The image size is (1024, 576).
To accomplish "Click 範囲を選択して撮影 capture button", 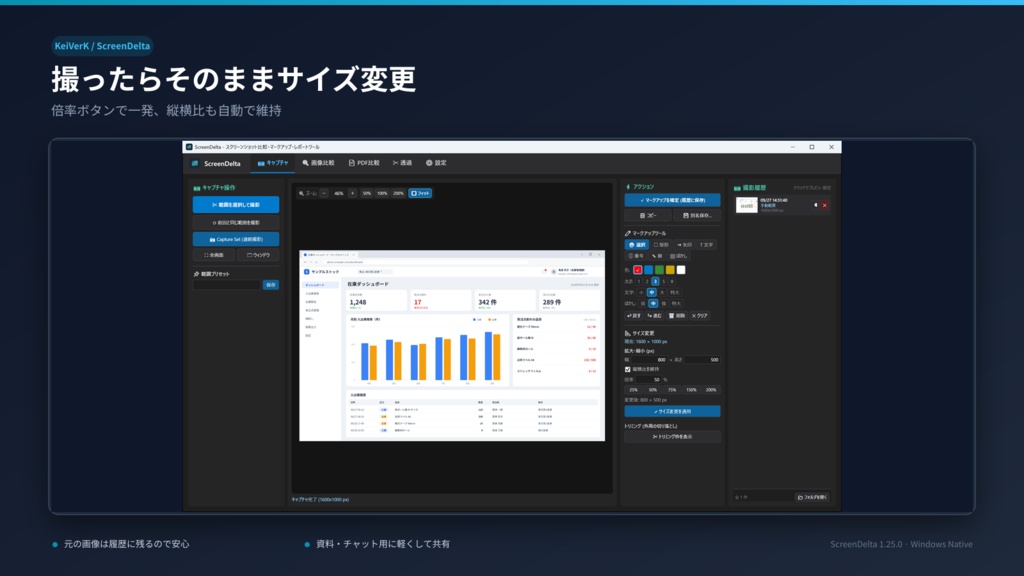I will 236,204.
